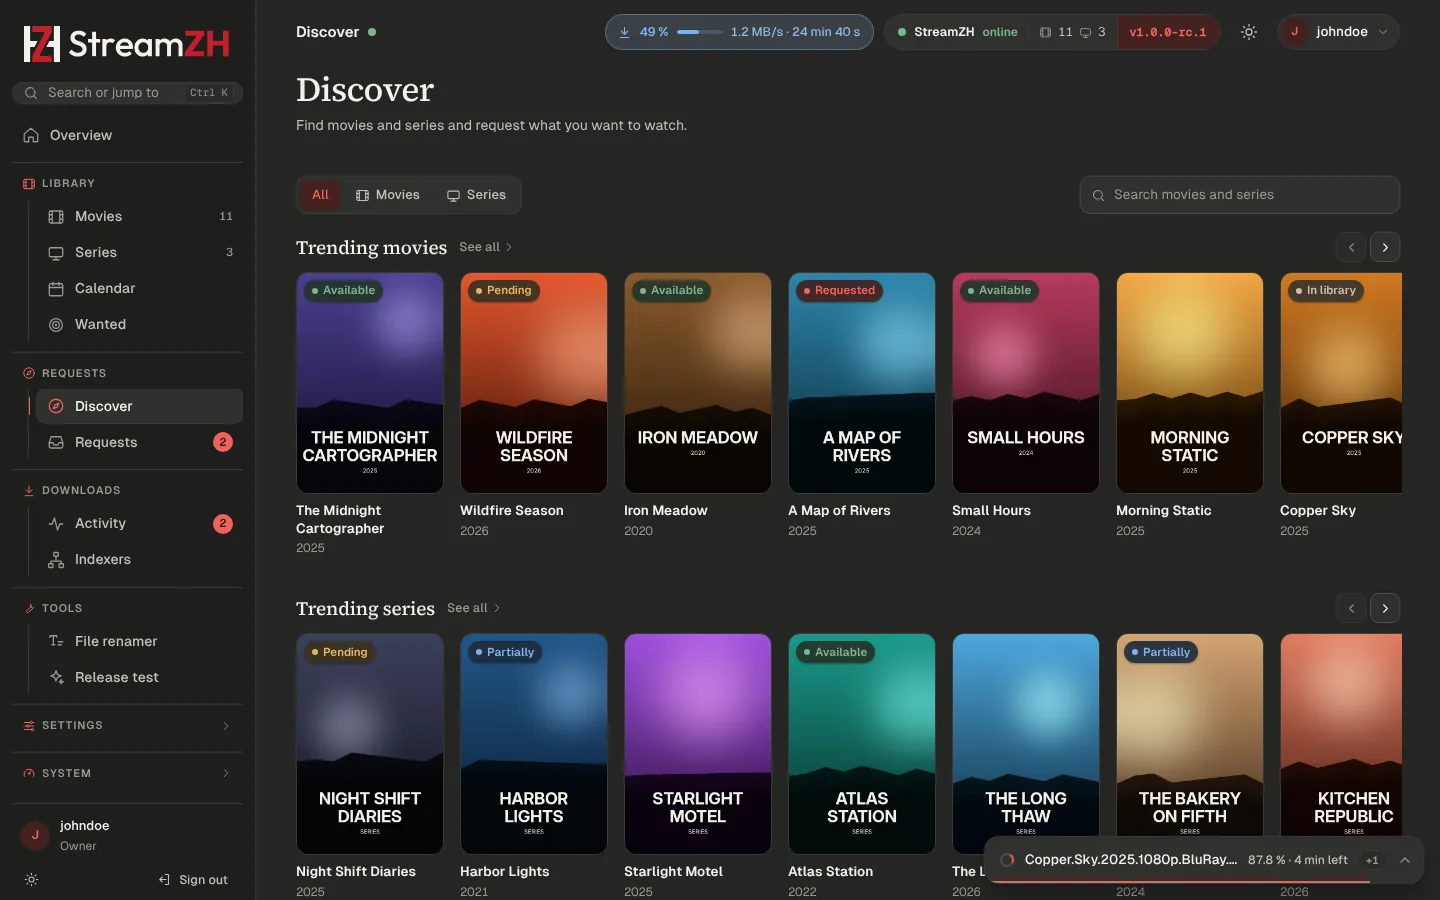Open the Wanted page
Viewport: 1440px width, 900px height.
click(139, 325)
